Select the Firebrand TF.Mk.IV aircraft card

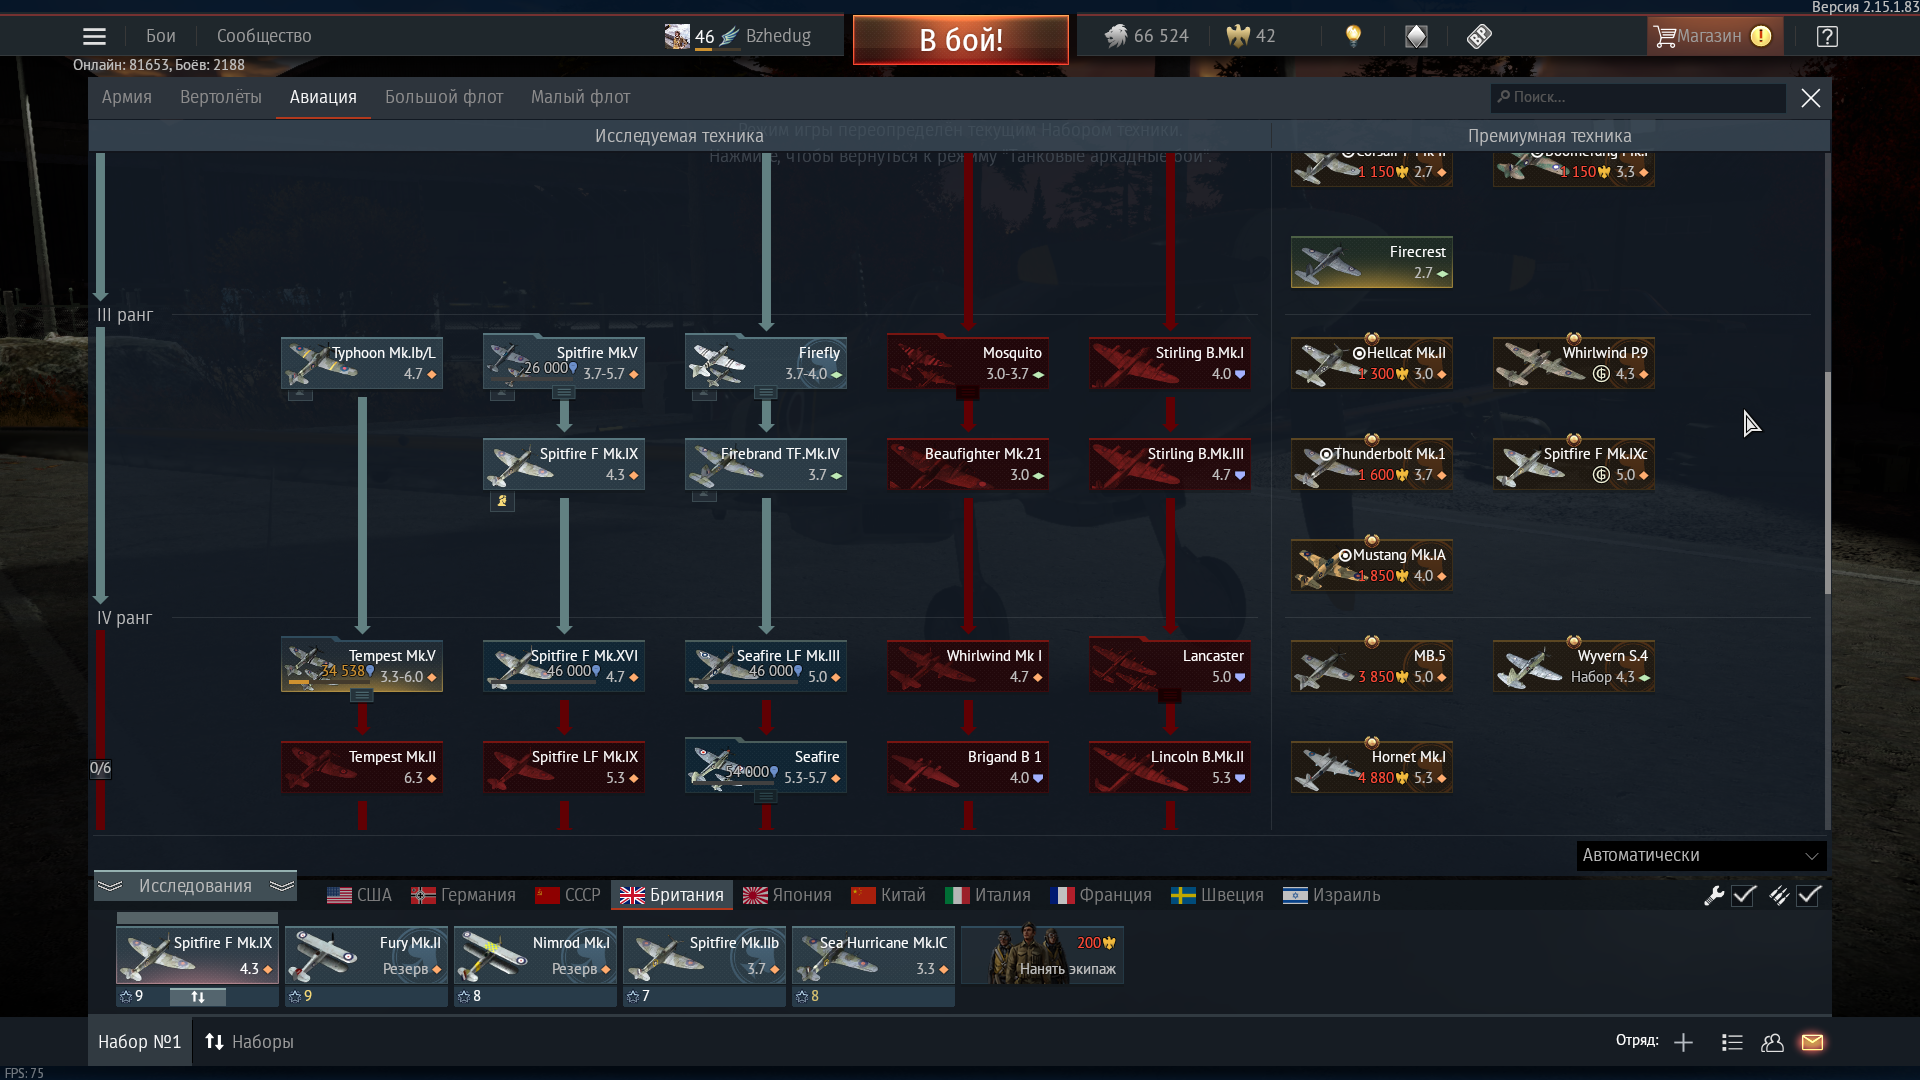(766, 464)
